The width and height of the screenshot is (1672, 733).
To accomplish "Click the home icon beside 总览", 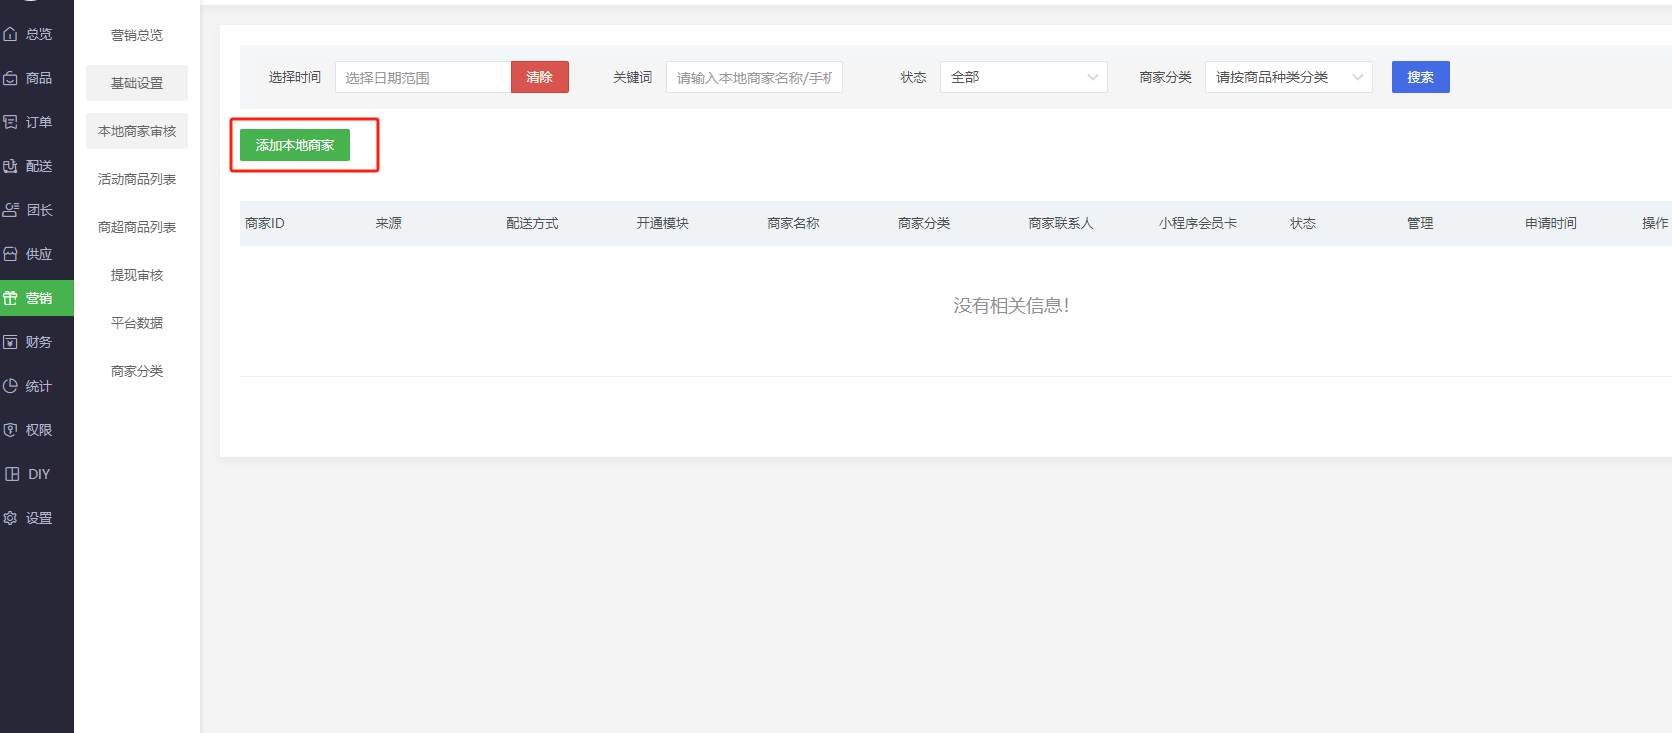I will coord(11,34).
